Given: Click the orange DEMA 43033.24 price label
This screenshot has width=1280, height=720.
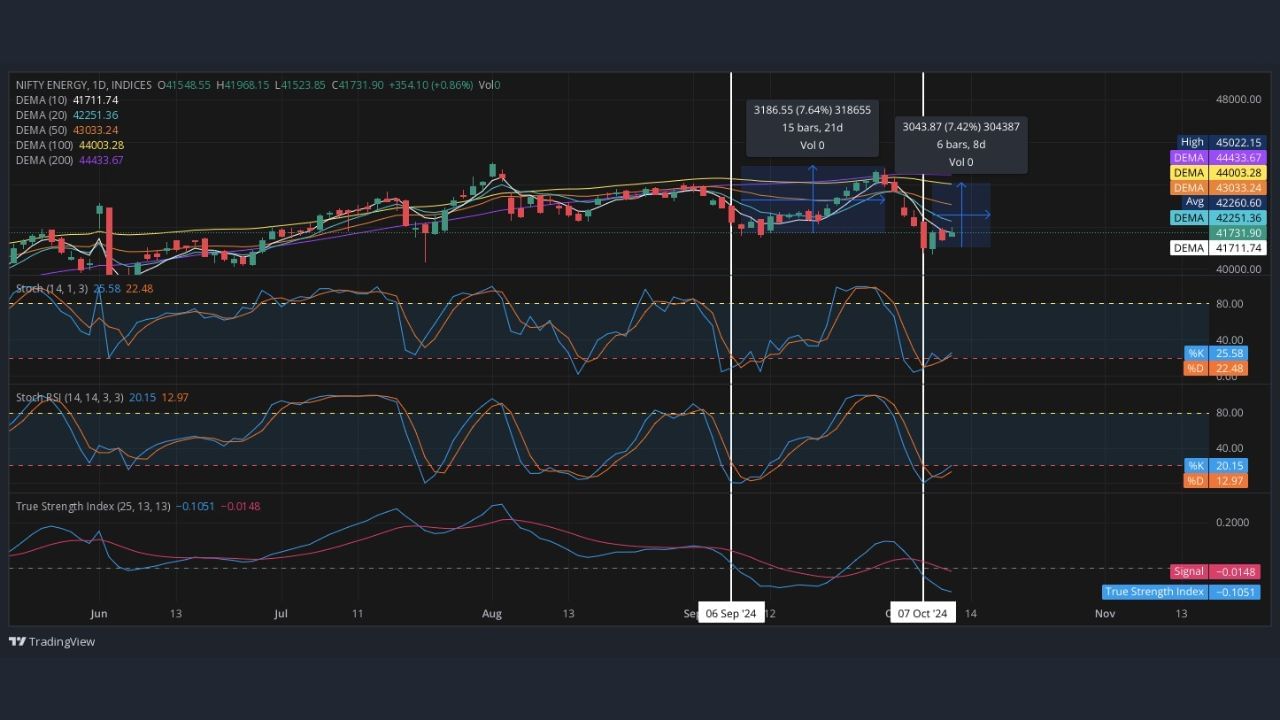Looking at the screenshot, I should [x=1217, y=187].
